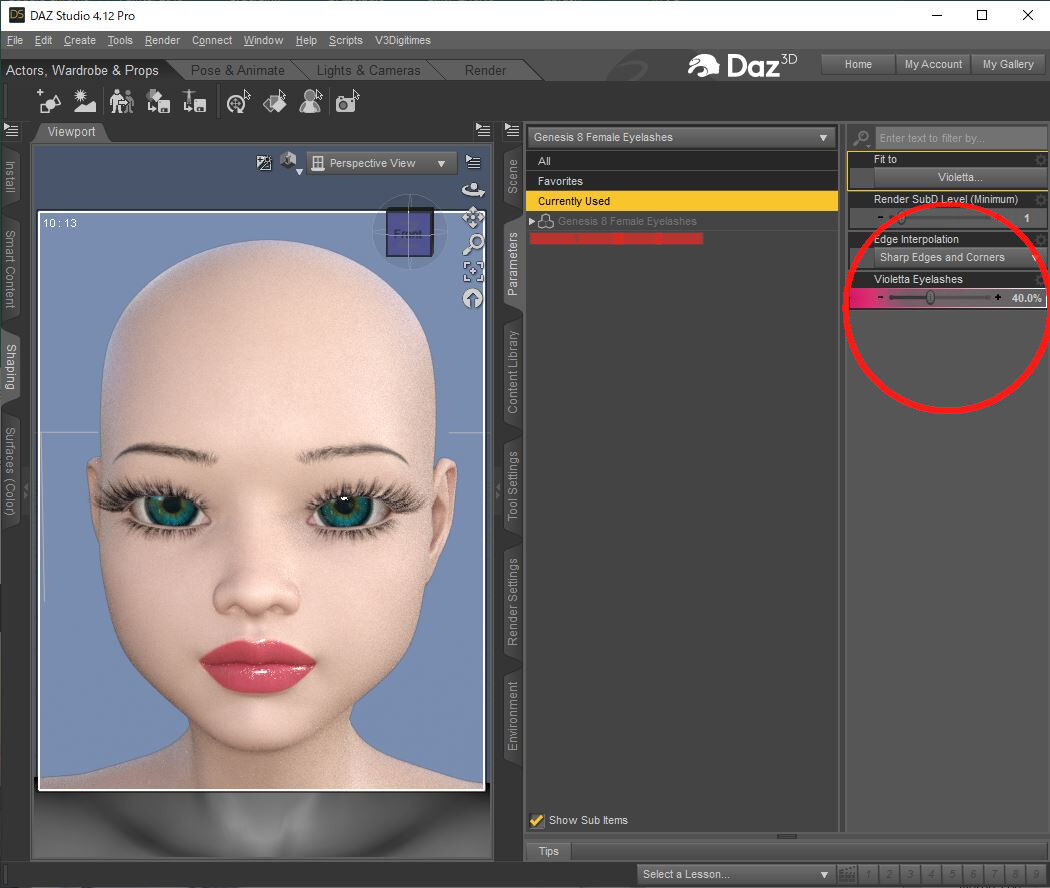Viewport: 1050px width, 888px height.
Task: Click the reset camera arrow icon
Action: click(473, 299)
